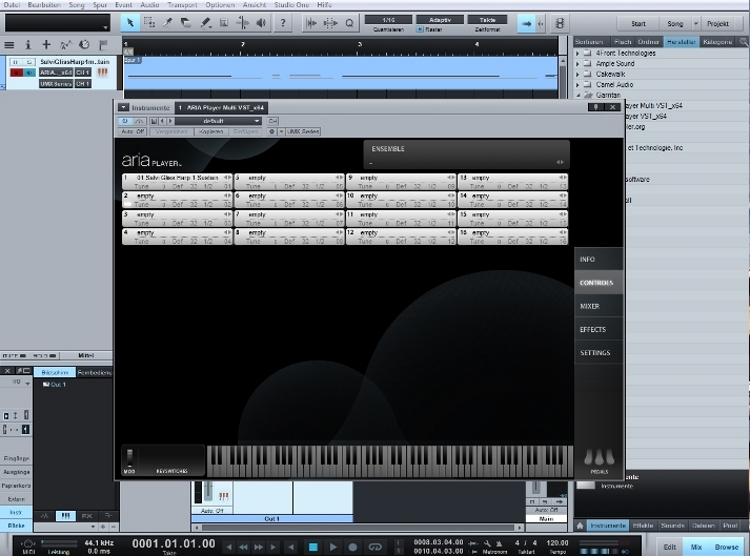
Task: Click the horizontal scrollbar in mixer area
Action: [x=359, y=527]
